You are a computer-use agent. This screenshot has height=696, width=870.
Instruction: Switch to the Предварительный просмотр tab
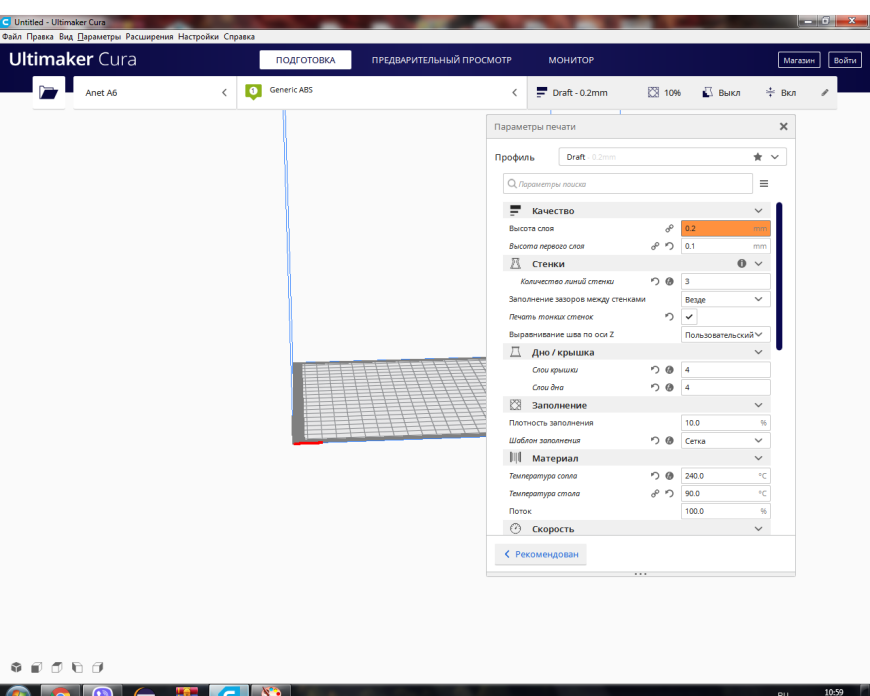click(x=441, y=60)
